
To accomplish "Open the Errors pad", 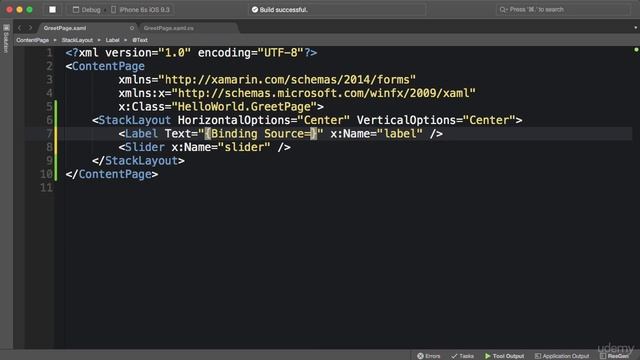I will point(429,356).
